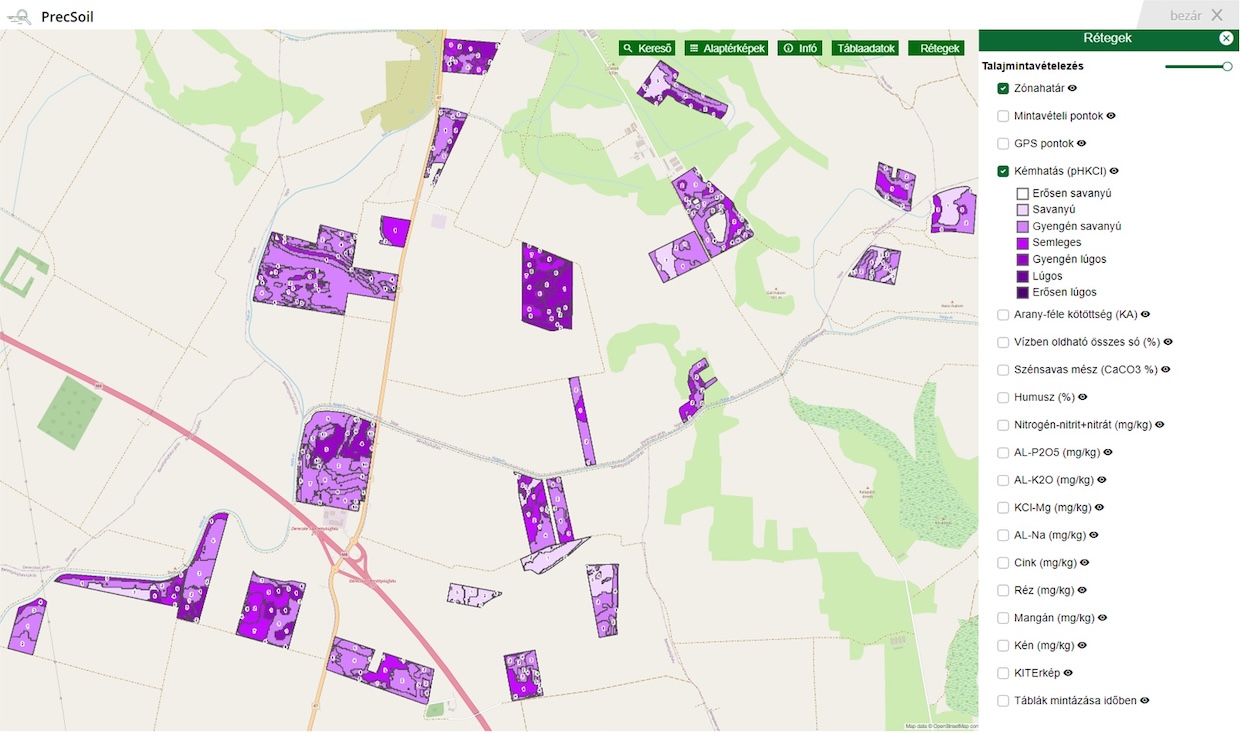Close the Rétegek panel with the X icon
The width and height of the screenshot is (1240, 733).
click(x=1226, y=39)
